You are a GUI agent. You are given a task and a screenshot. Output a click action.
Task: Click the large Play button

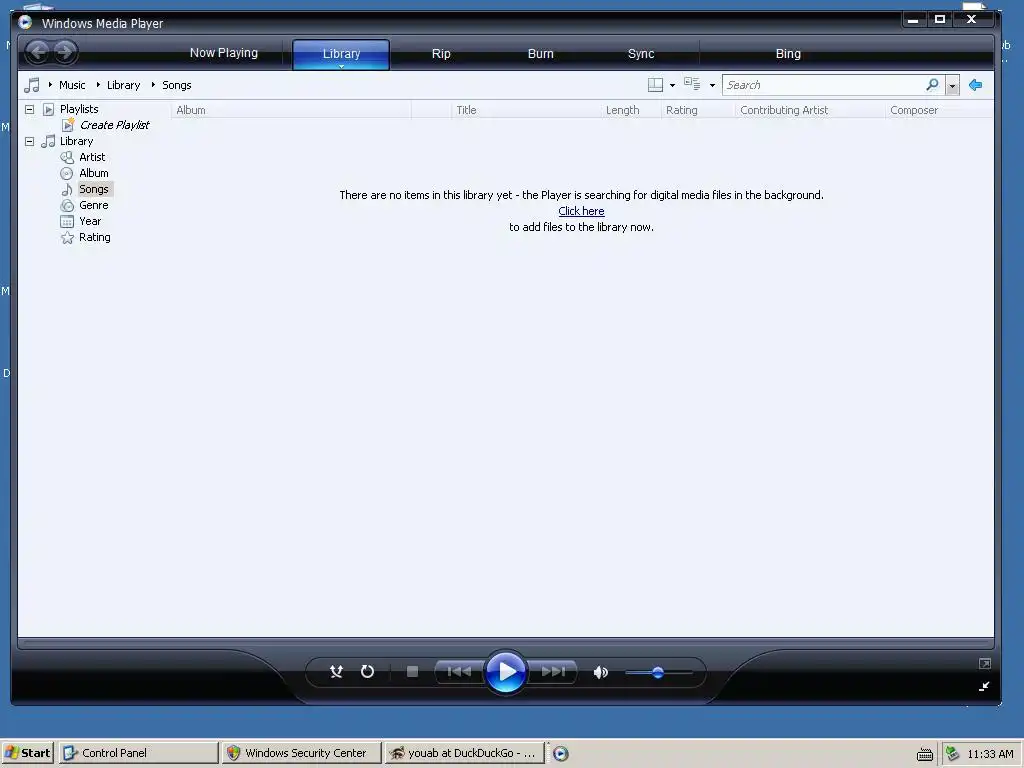[x=506, y=671]
